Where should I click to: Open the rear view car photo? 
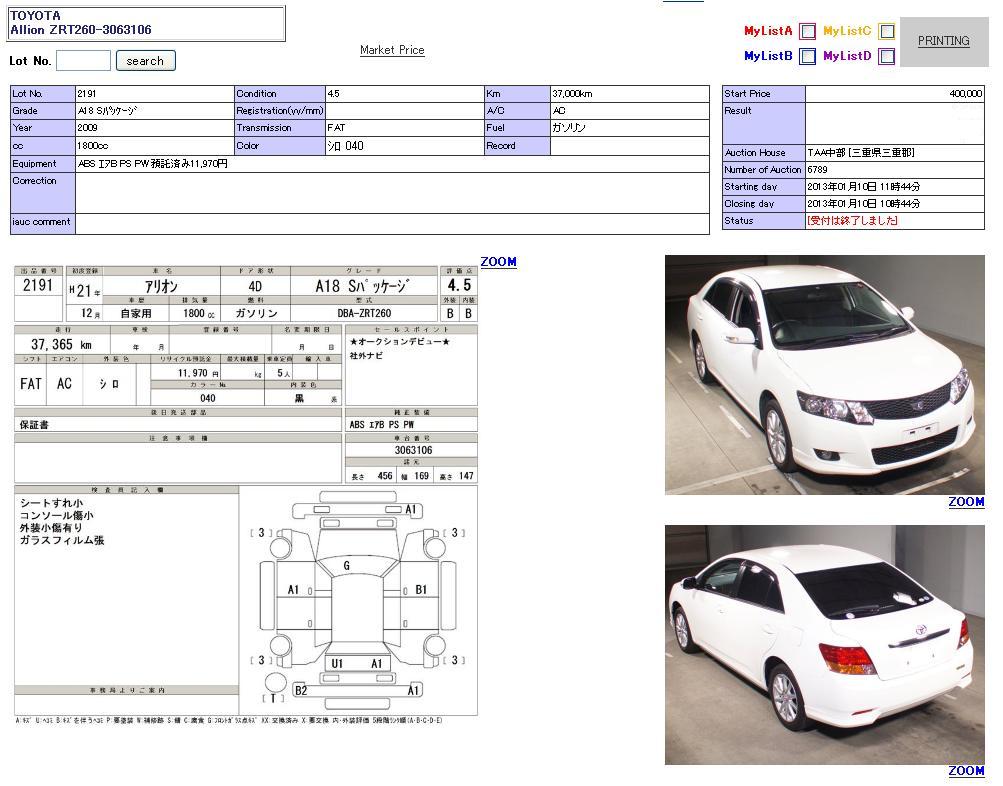coord(824,645)
